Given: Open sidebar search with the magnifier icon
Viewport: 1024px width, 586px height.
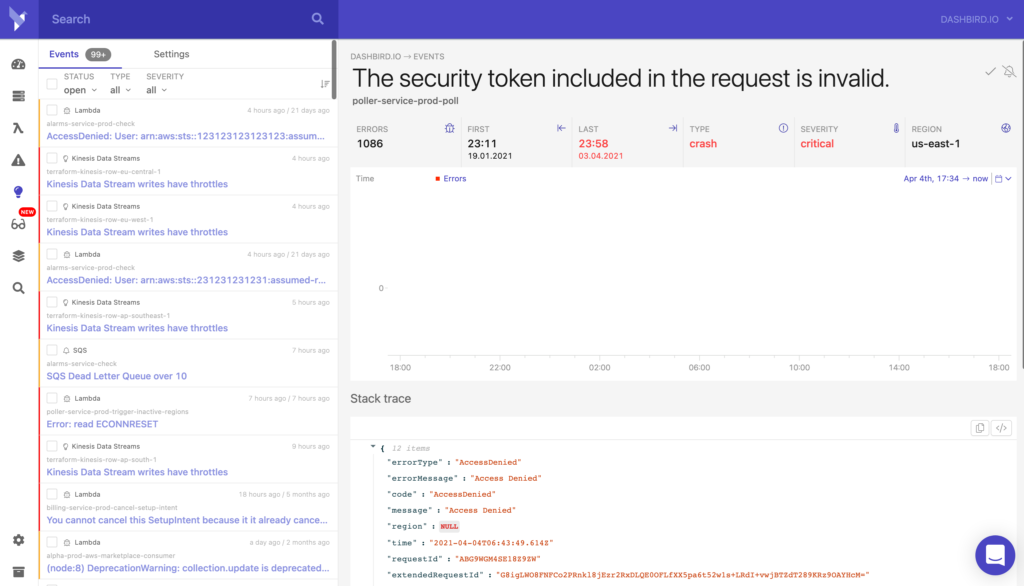Looking at the screenshot, I should coord(18,288).
